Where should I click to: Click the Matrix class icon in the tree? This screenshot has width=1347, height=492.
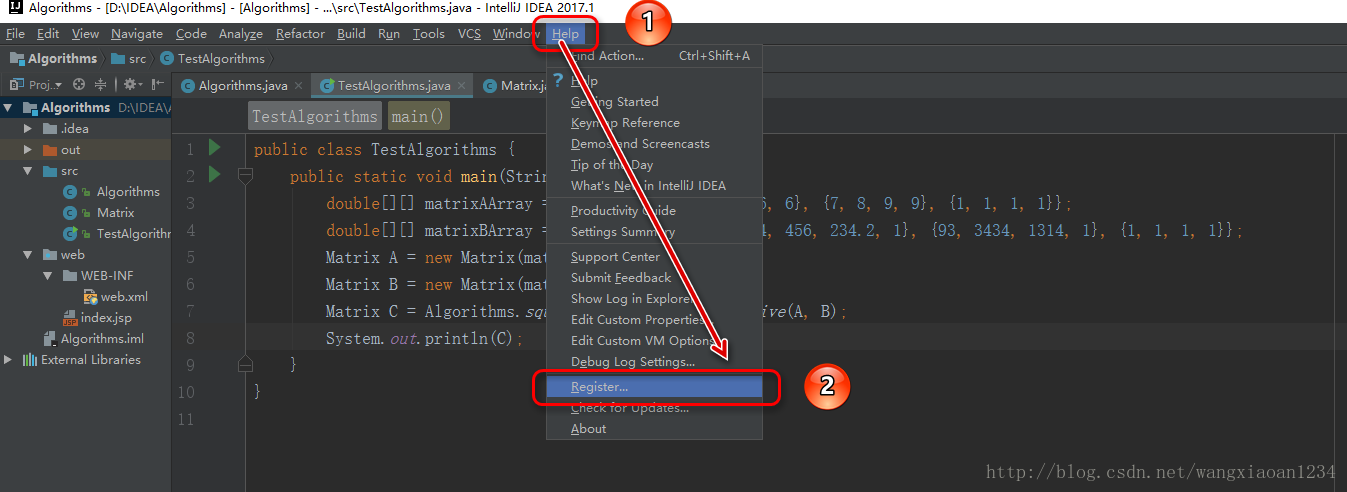click(x=70, y=213)
